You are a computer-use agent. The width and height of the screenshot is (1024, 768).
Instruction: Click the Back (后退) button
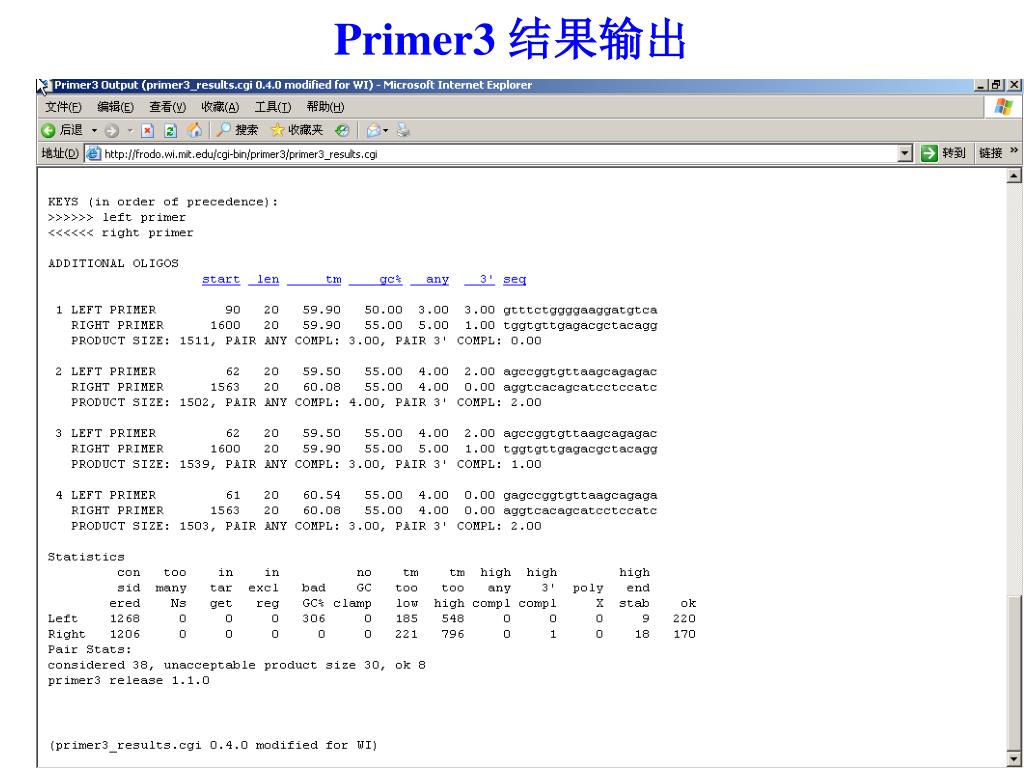pyautogui.click(x=62, y=131)
